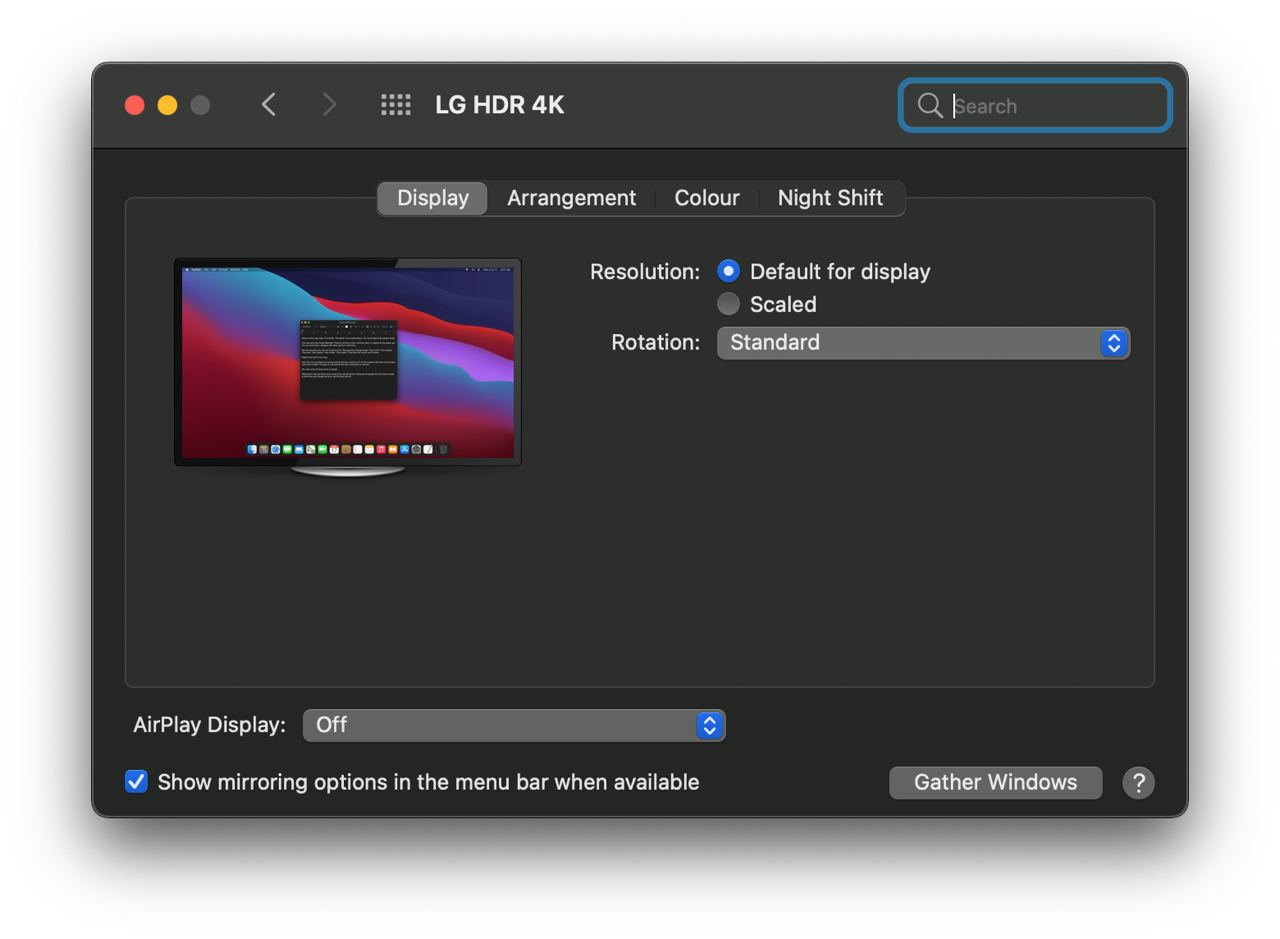Go back with the left chevron

268,105
